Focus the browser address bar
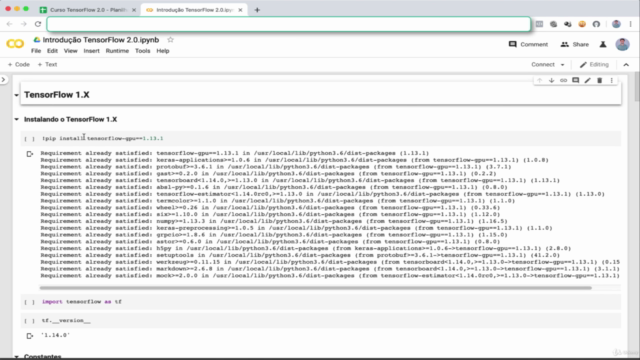This screenshot has width=640, height=360. click(289, 24)
